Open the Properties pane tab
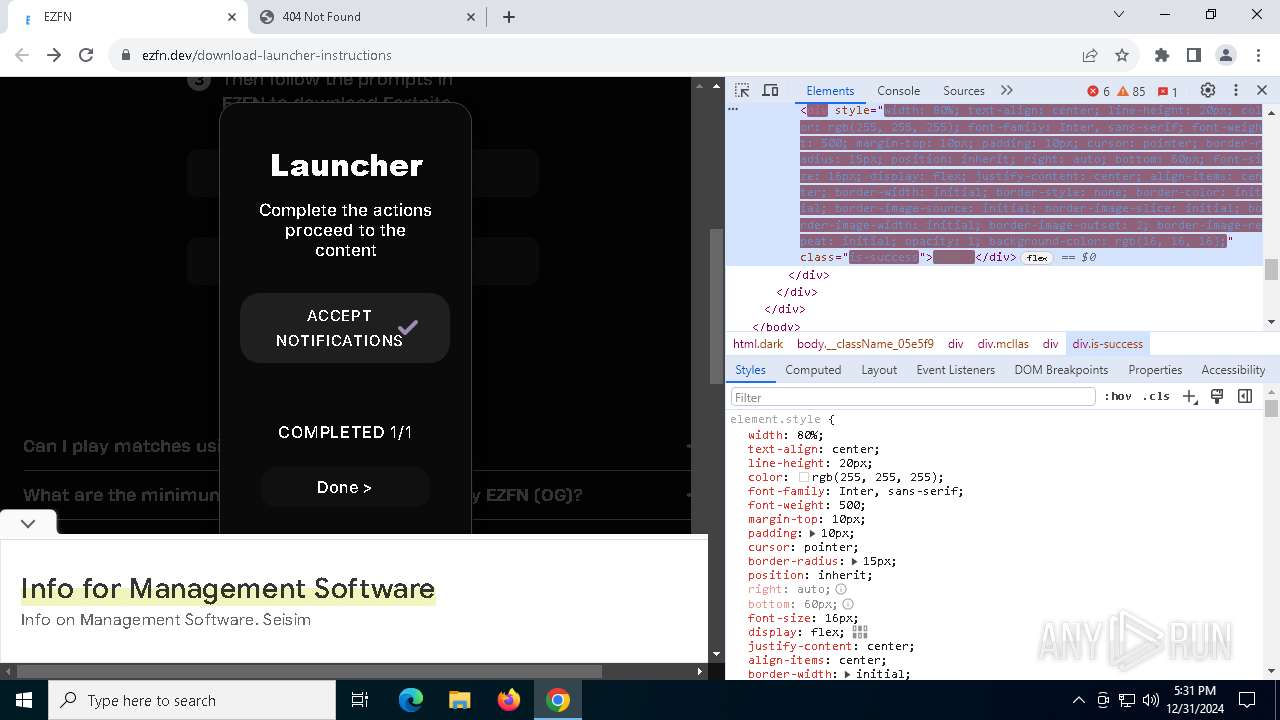The image size is (1280, 720). point(1155,369)
